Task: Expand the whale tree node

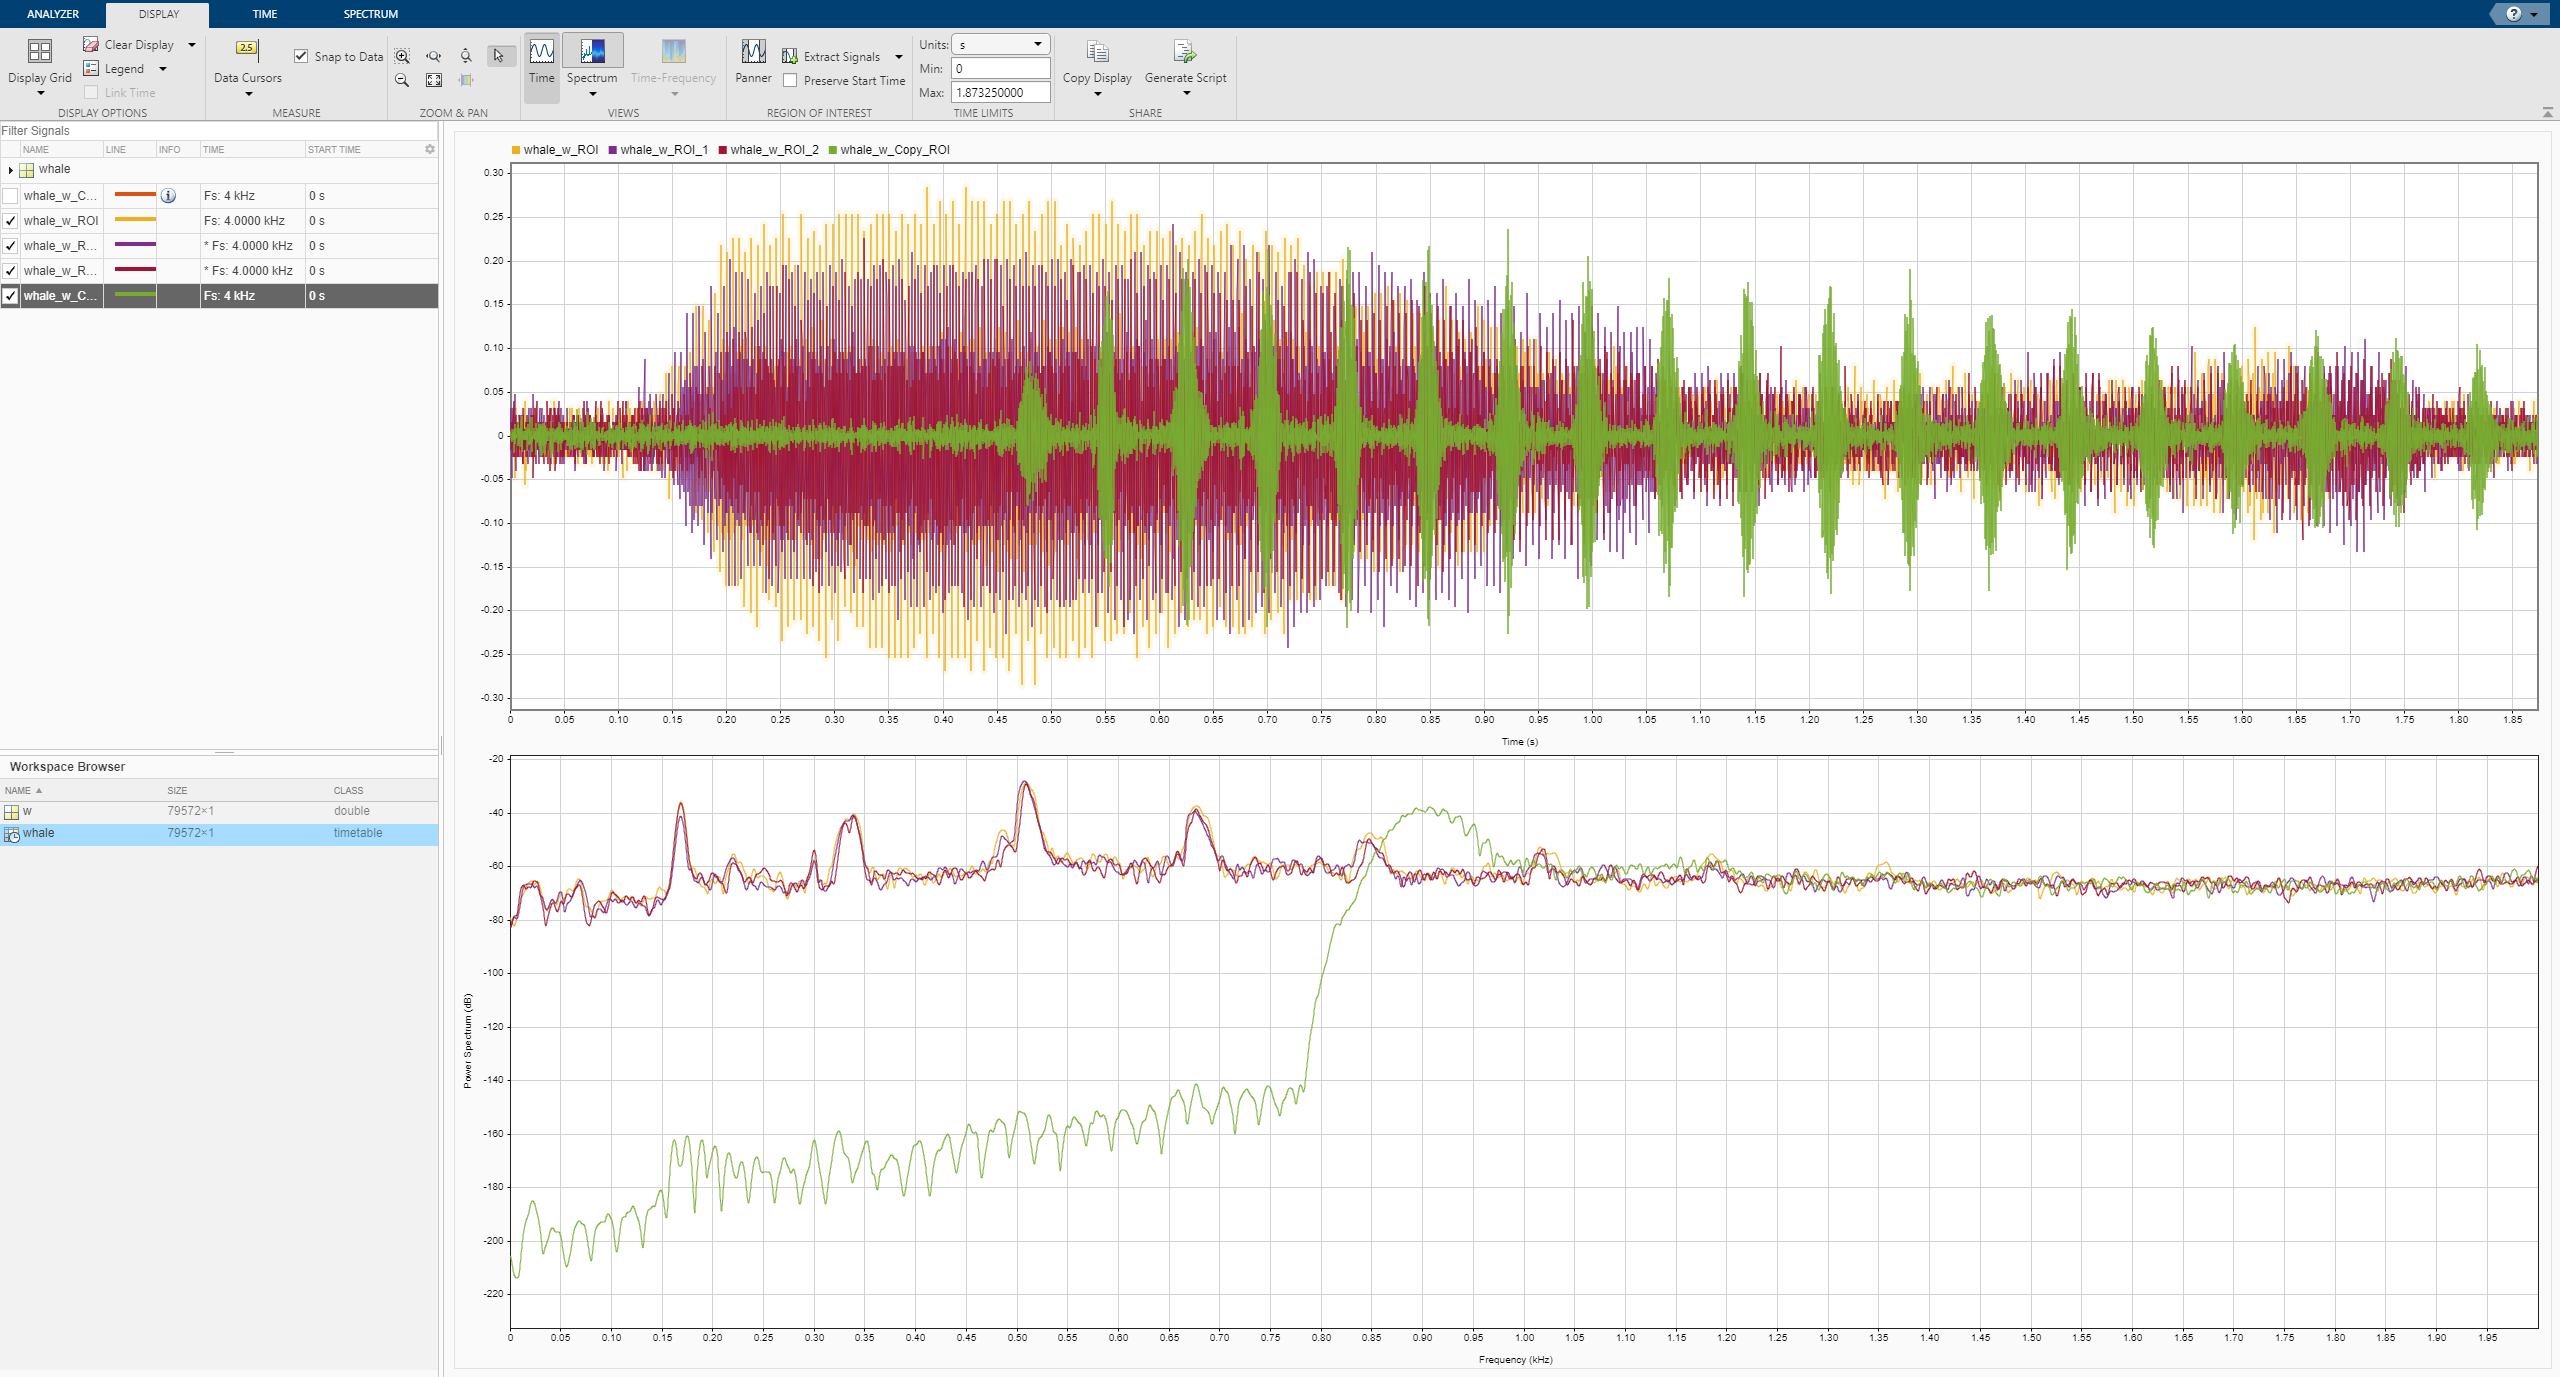Action: [x=10, y=170]
